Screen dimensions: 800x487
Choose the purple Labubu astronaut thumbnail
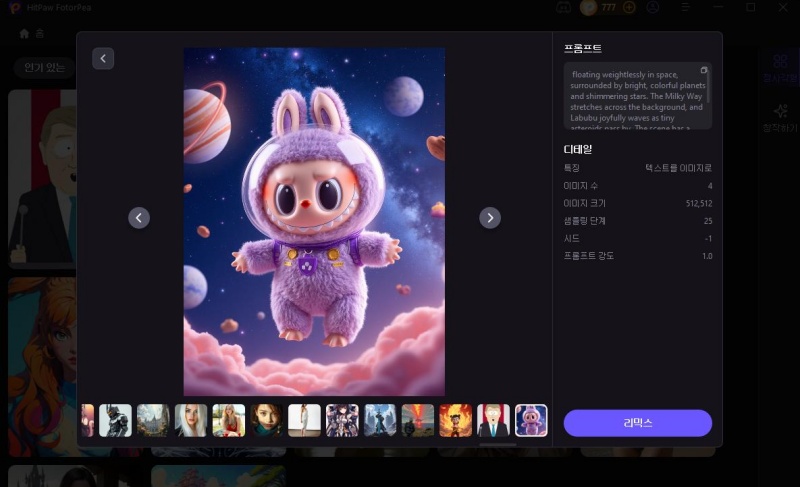[x=531, y=420]
